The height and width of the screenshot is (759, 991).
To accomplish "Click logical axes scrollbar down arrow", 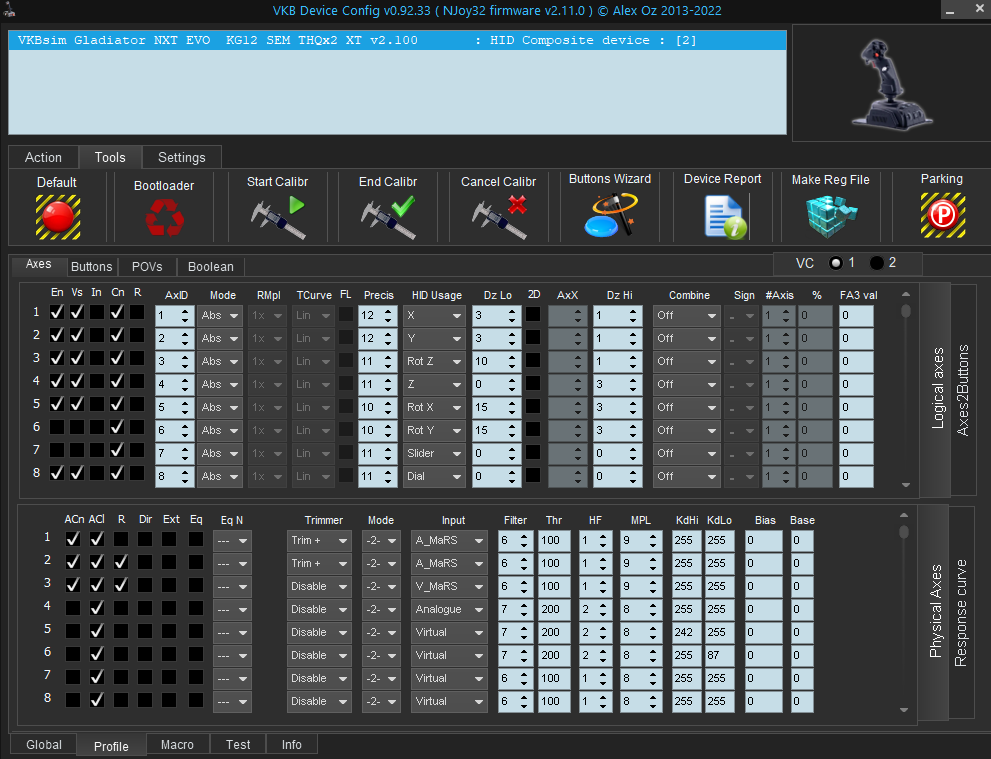I will click(906, 485).
